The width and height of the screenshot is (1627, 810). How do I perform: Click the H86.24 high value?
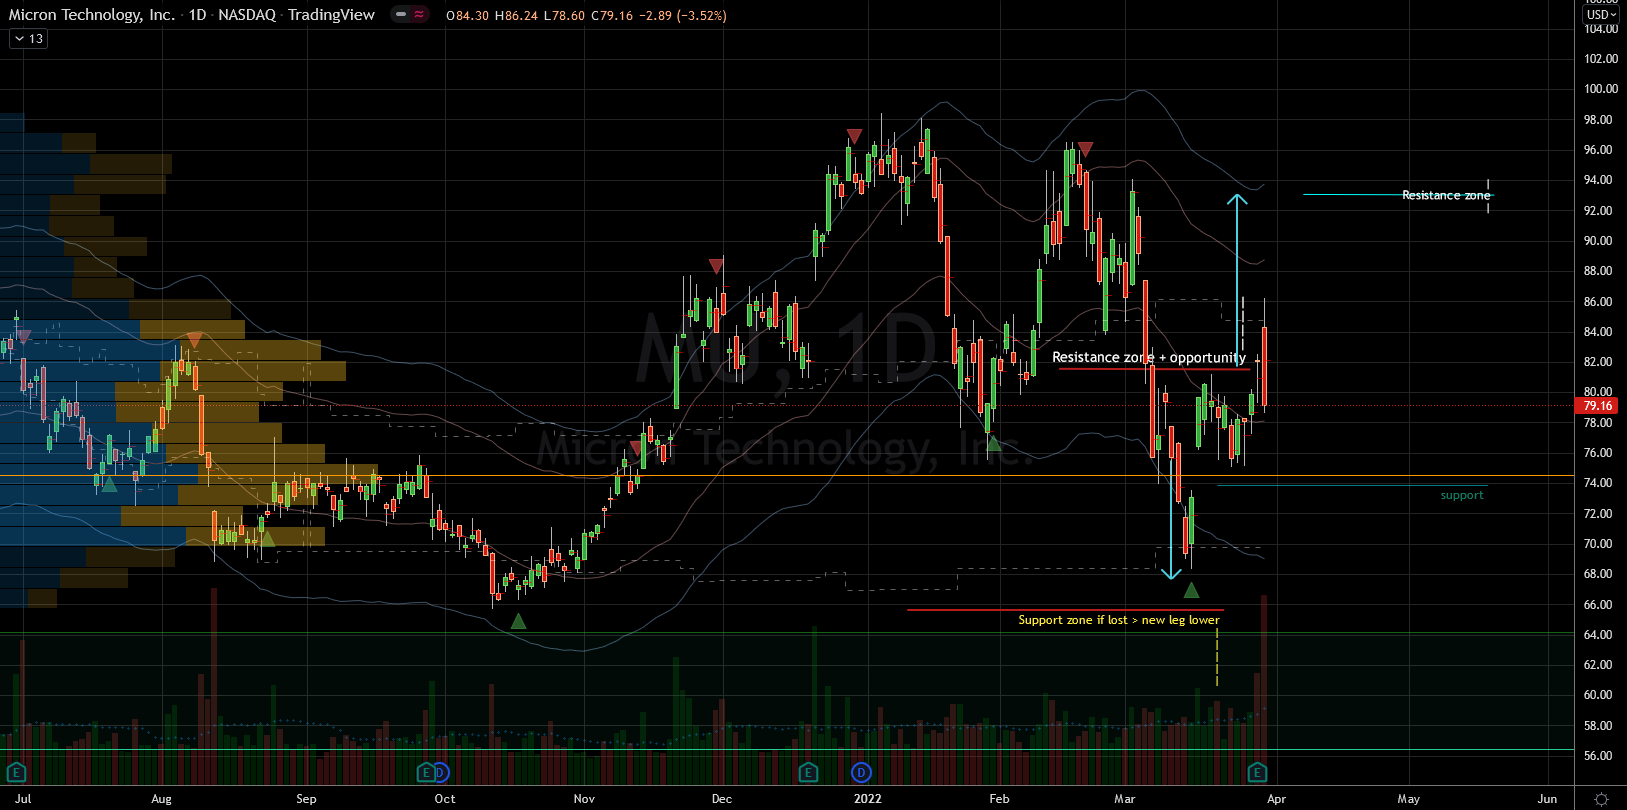point(516,16)
